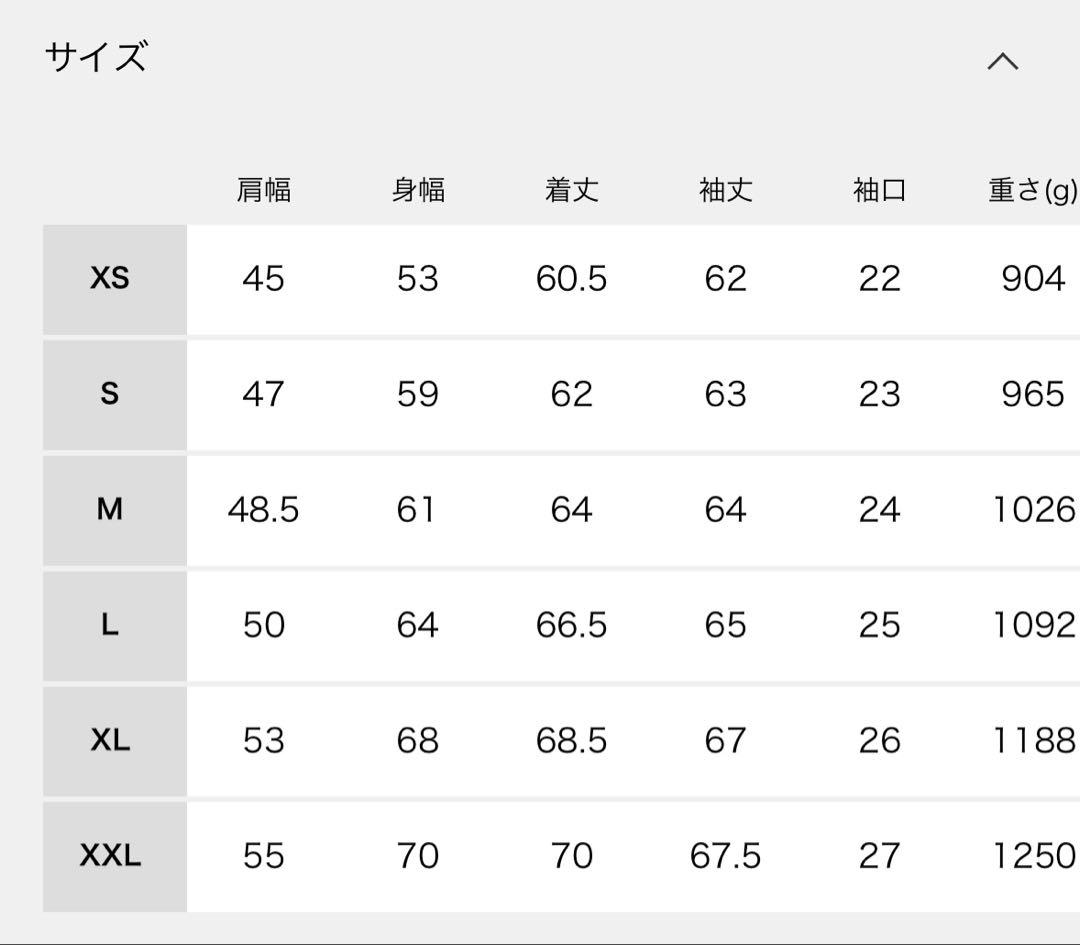Select the 60.5 着丈 value for XS

571,280
